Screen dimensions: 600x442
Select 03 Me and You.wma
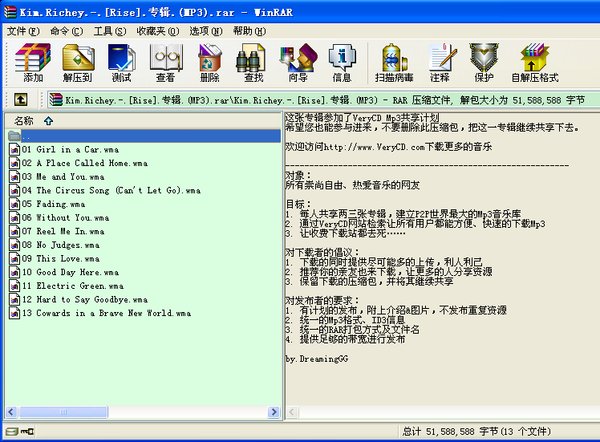63,177
